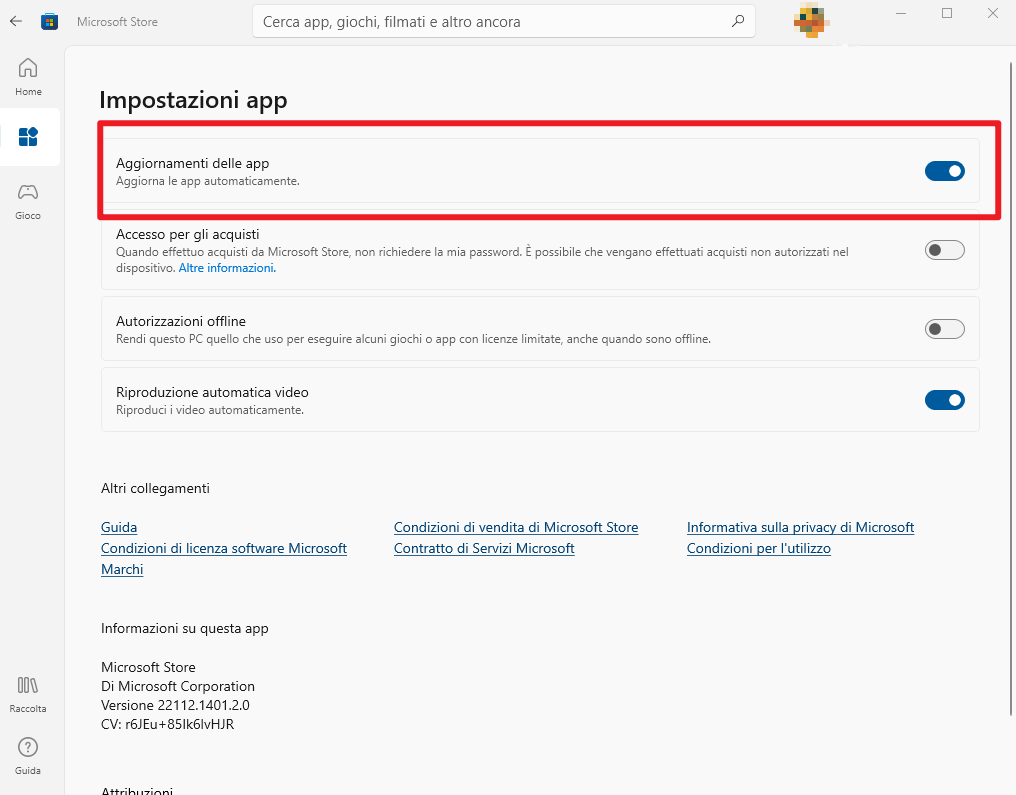The image size is (1016, 795).
Task: Open the Raccolta library
Action: [28, 694]
